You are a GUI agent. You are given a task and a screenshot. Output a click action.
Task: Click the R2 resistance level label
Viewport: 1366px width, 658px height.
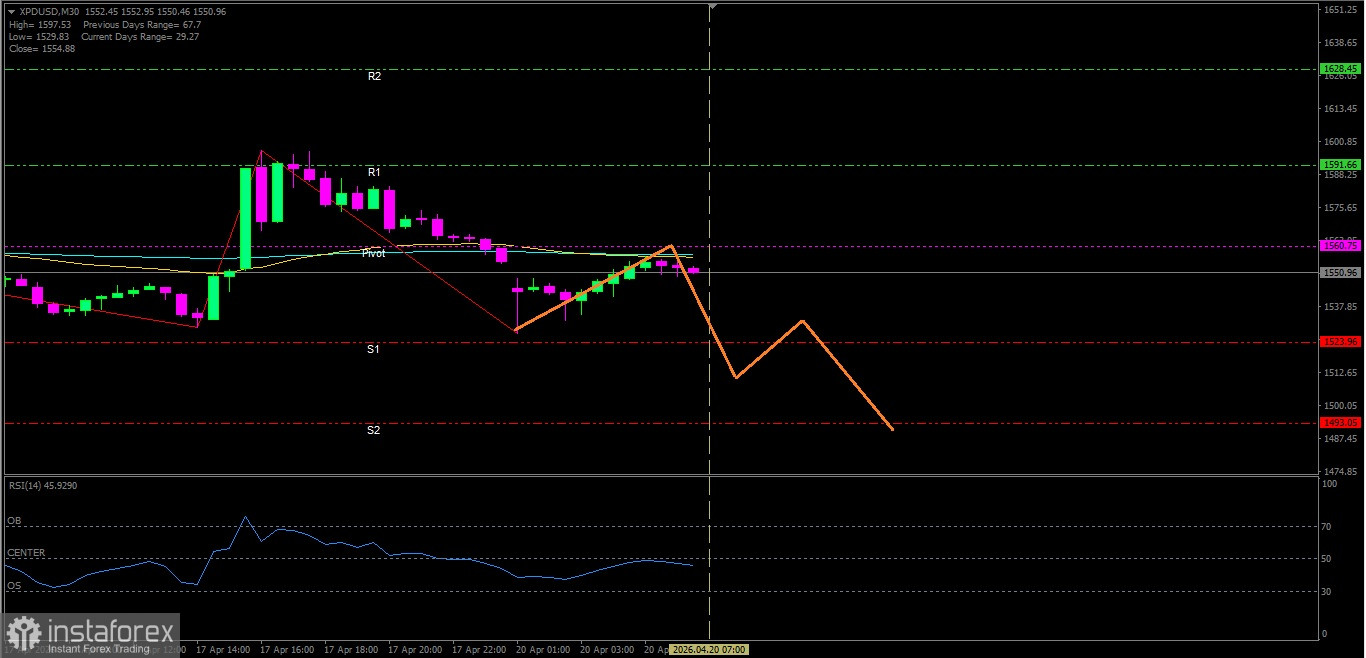click(x=374, y=76)
